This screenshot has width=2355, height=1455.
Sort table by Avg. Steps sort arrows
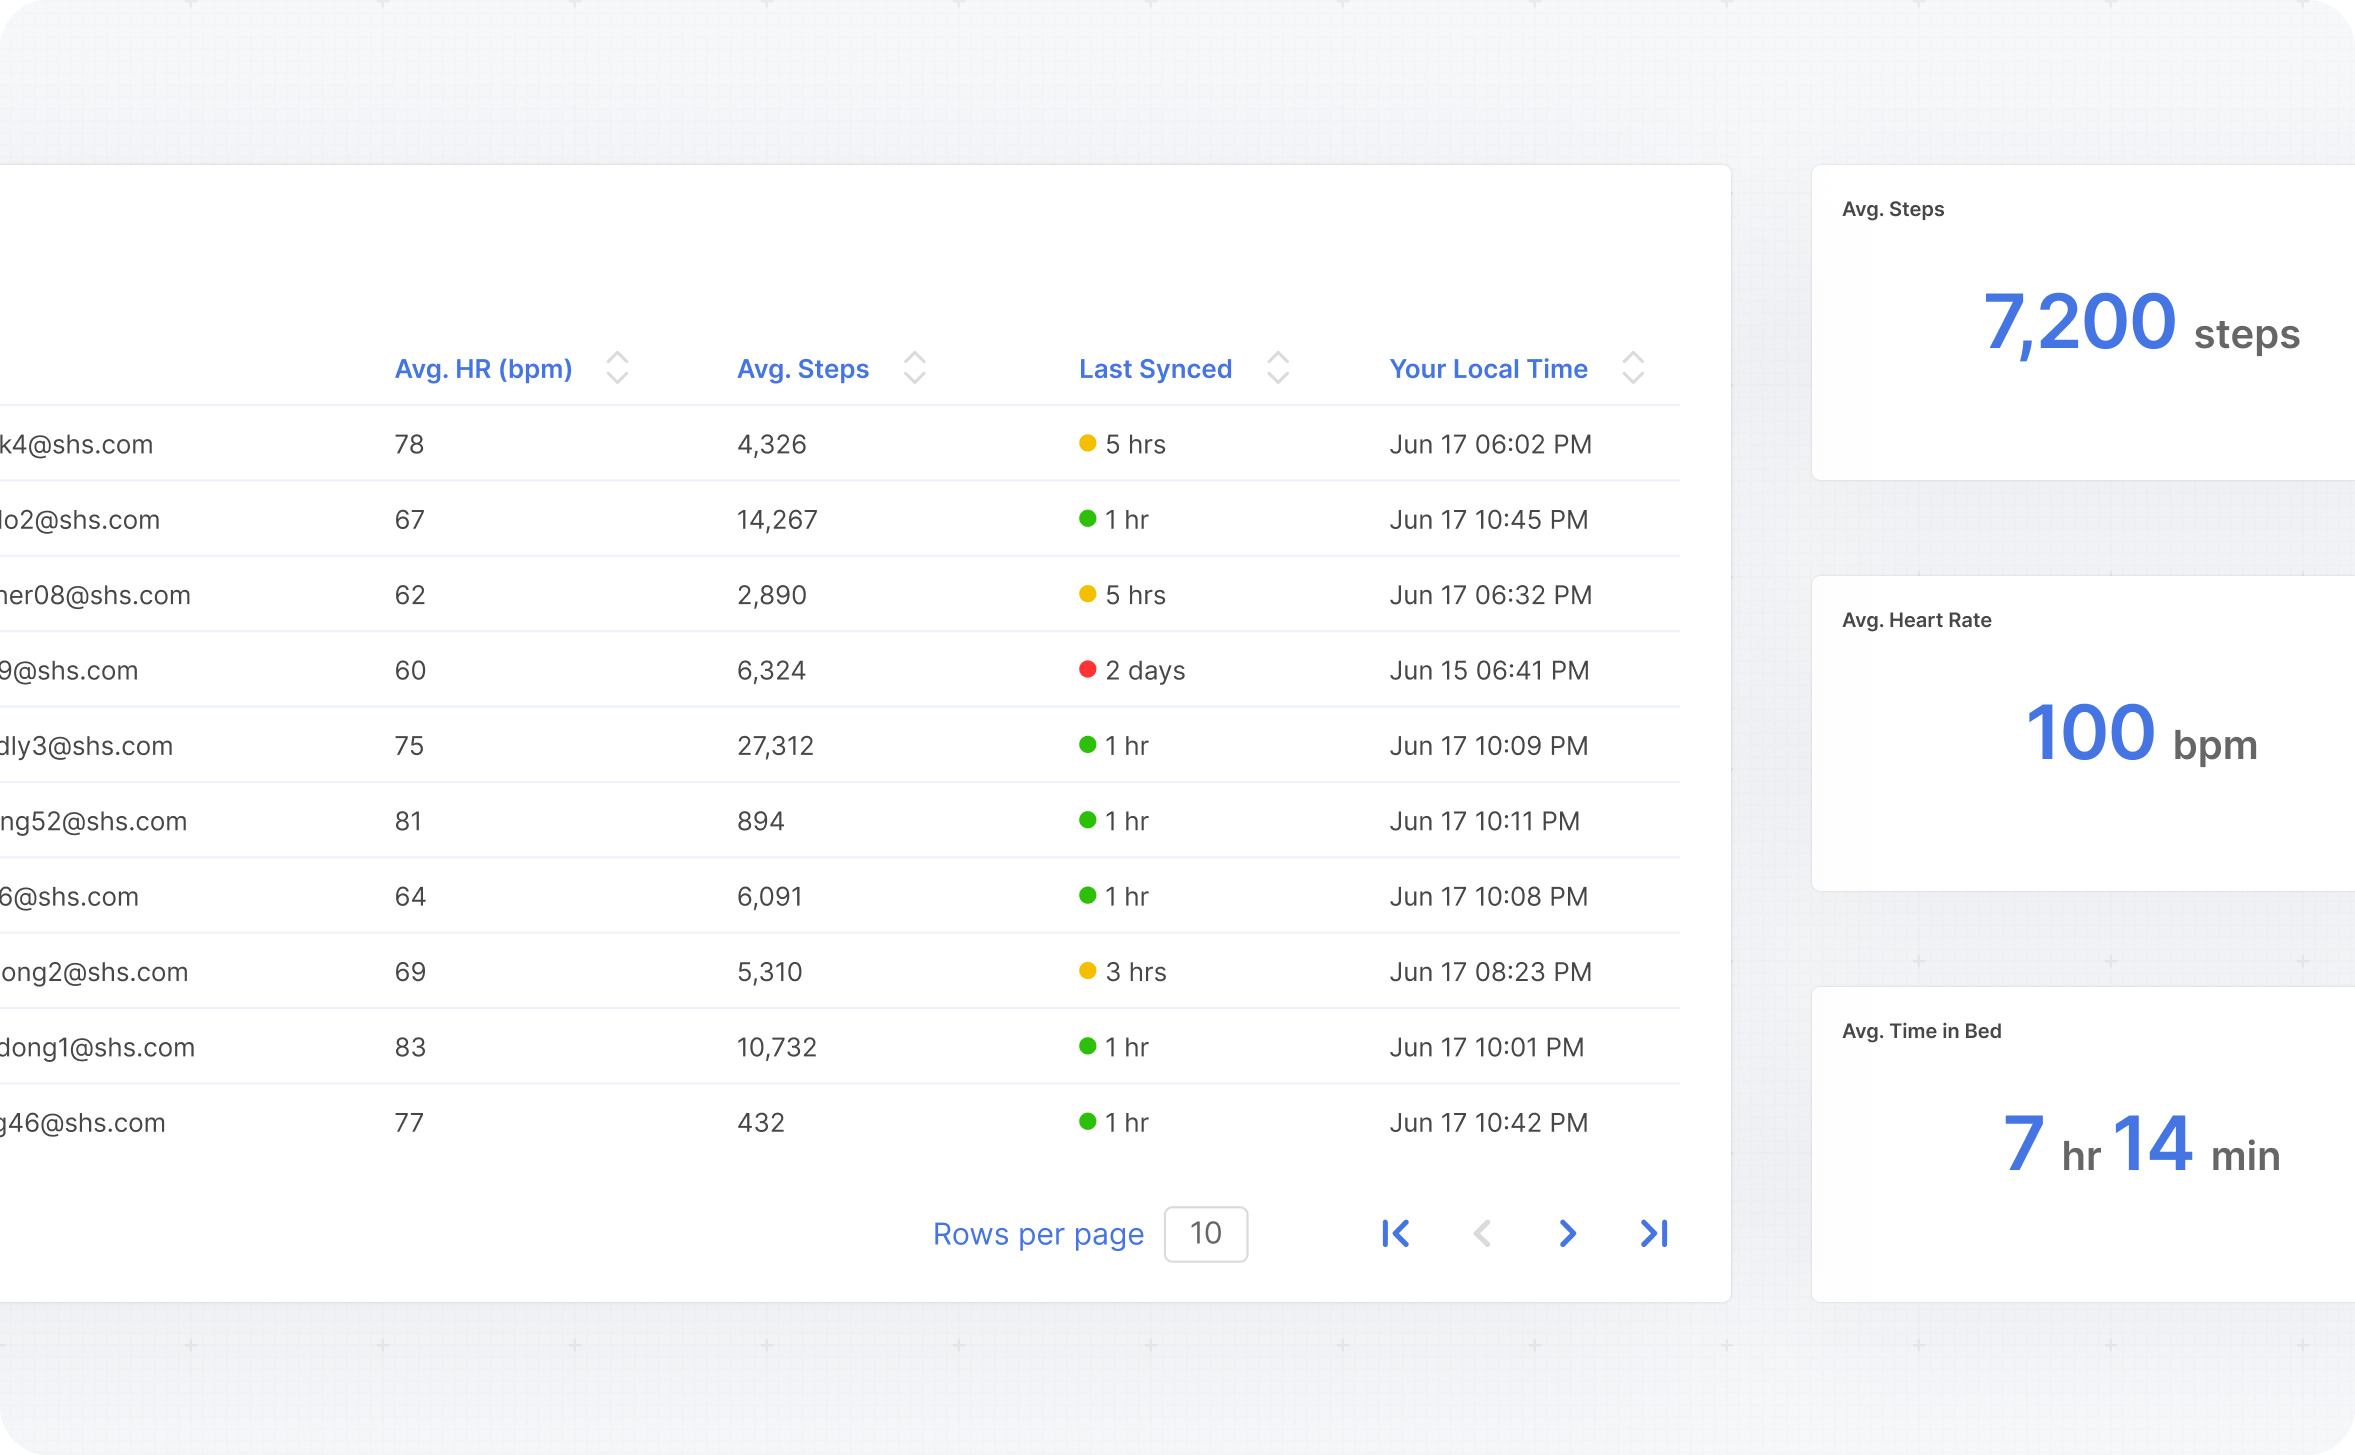pos(914,368)
